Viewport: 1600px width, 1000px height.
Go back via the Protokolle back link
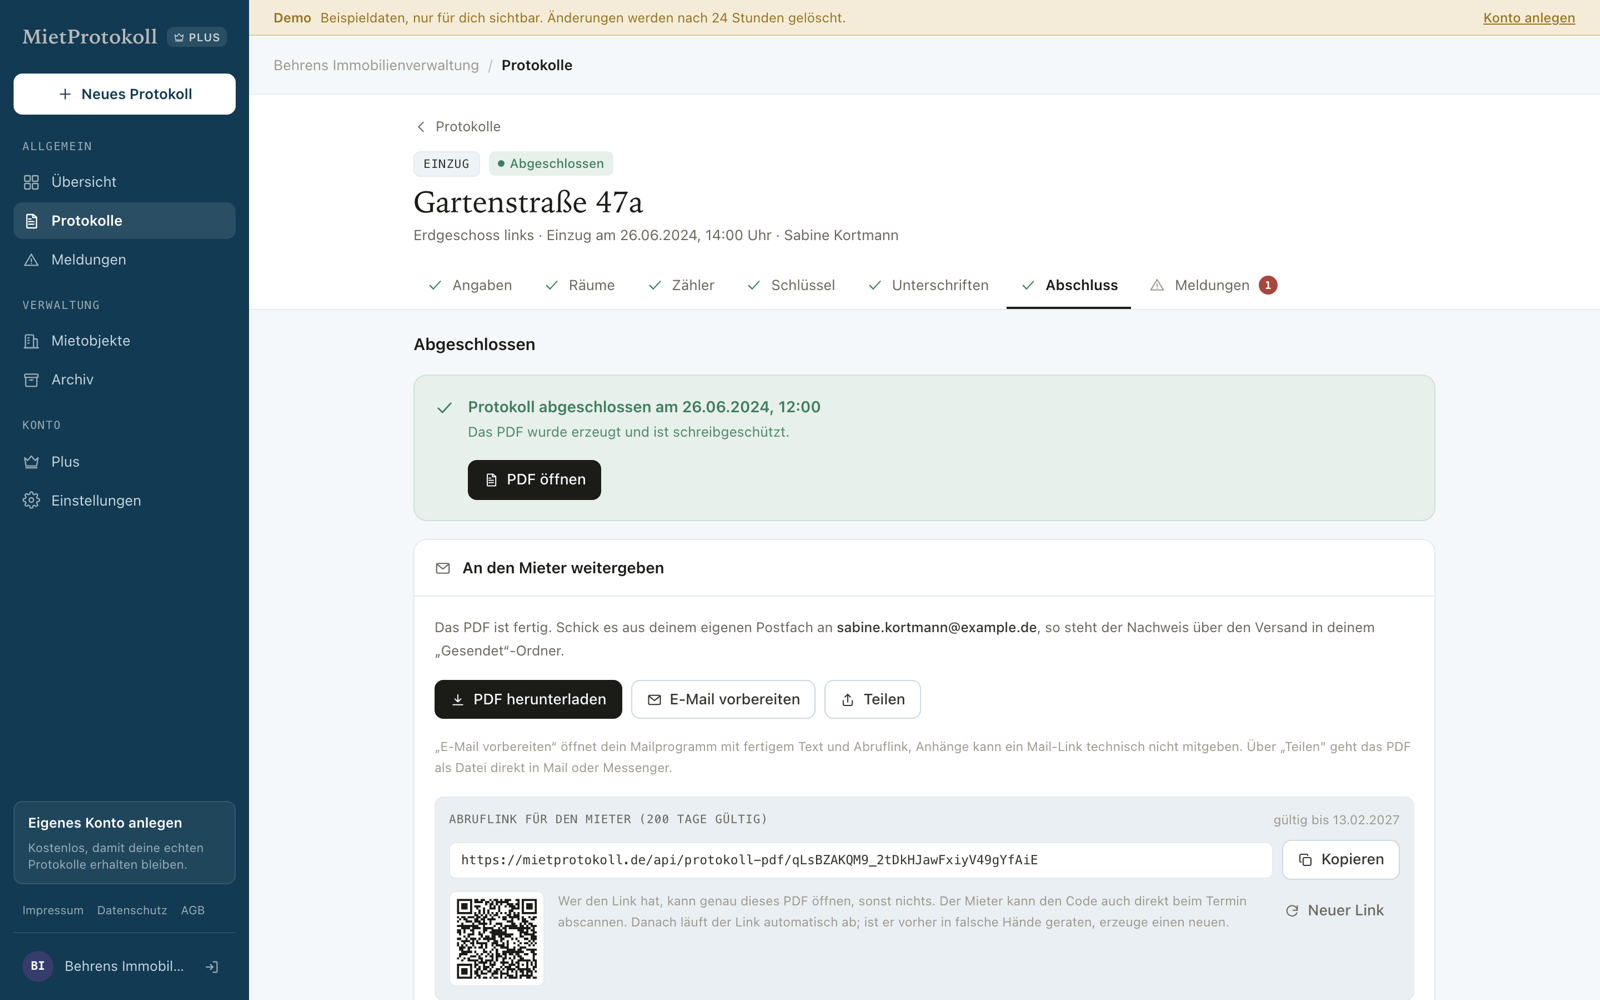pos(458,127)
